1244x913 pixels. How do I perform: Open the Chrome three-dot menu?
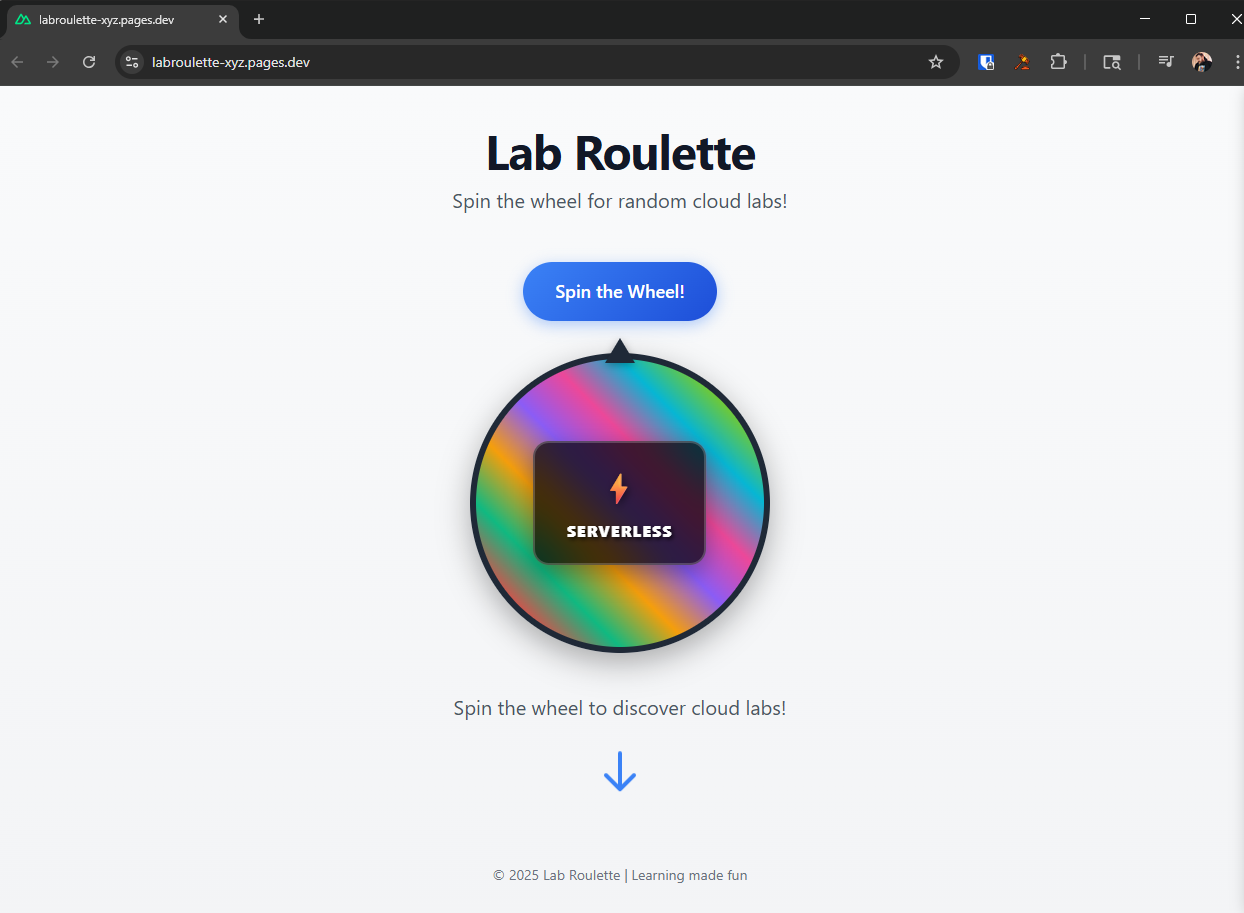[1238, 62]
